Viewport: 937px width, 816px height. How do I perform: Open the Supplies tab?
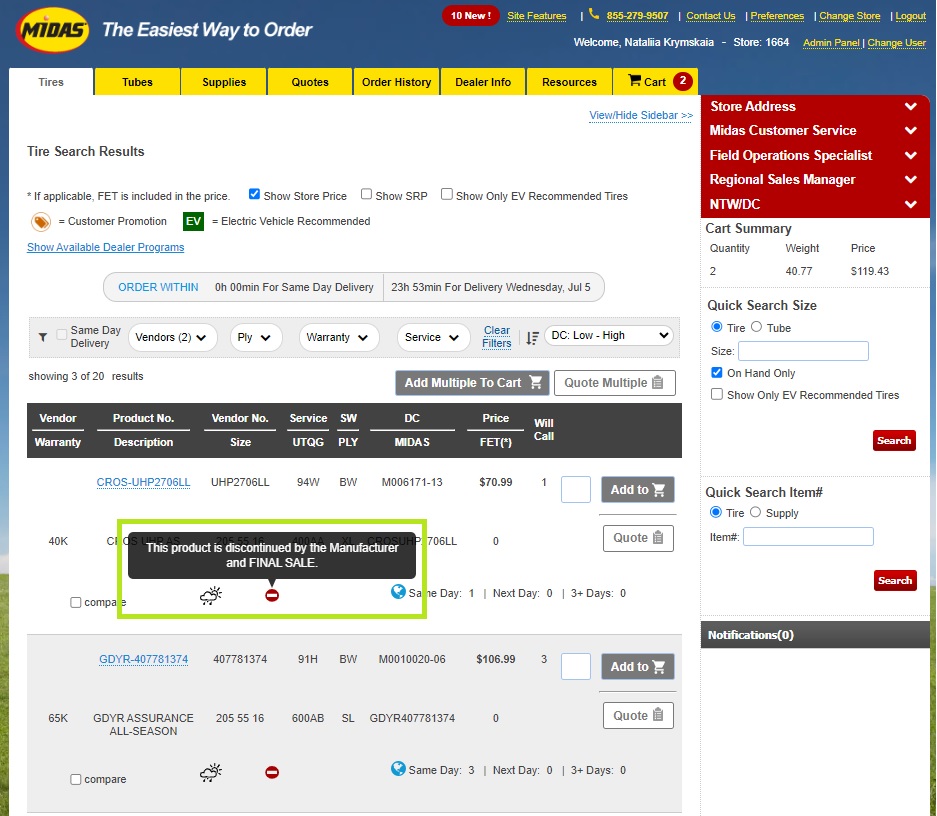(x=224, y=82)
